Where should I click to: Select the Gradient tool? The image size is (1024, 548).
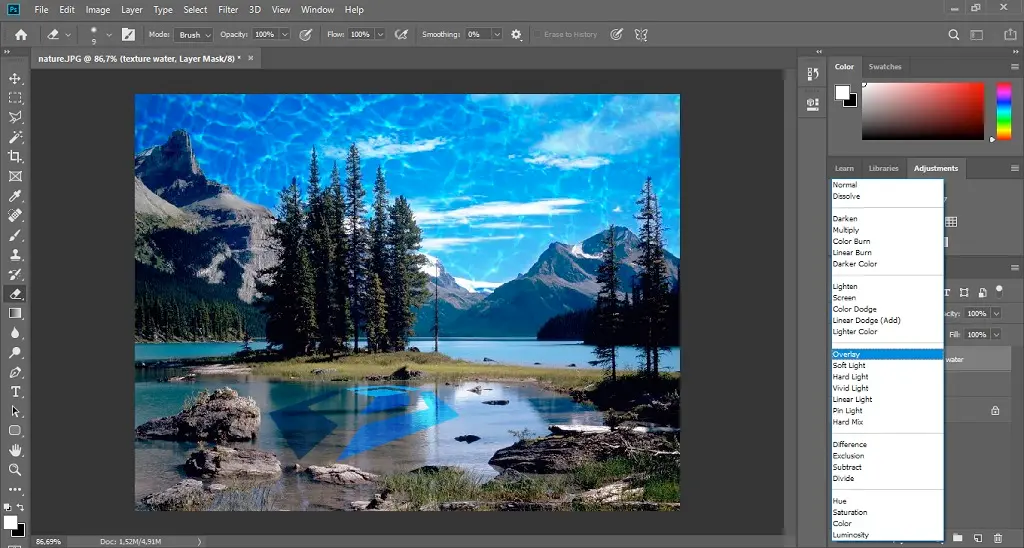pyautogui.click(x=15, y=314)
